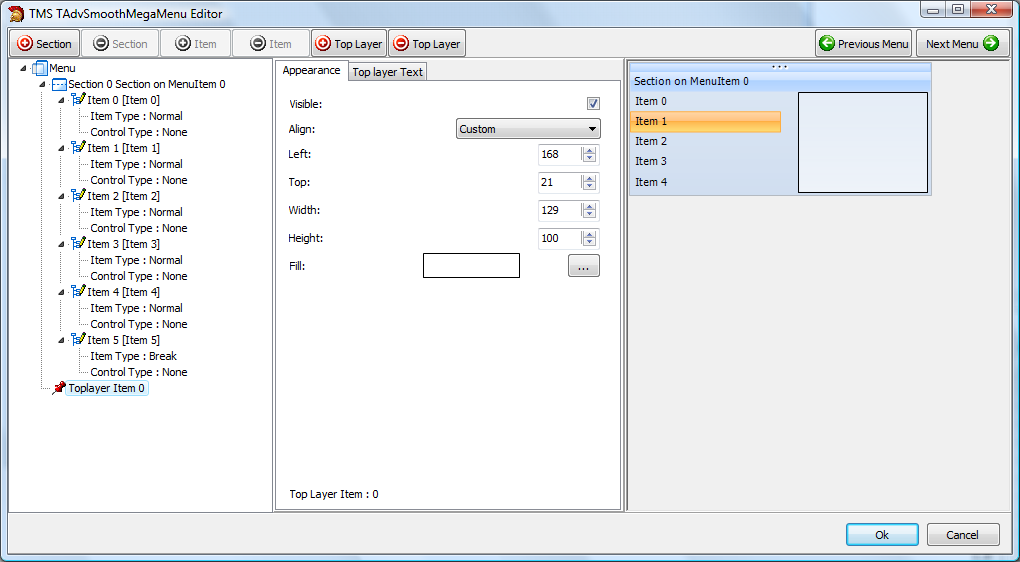The height and width of the screenshot is (562, 1020).
Task: Go to Next Menu
Action: (x=962, y=44)
